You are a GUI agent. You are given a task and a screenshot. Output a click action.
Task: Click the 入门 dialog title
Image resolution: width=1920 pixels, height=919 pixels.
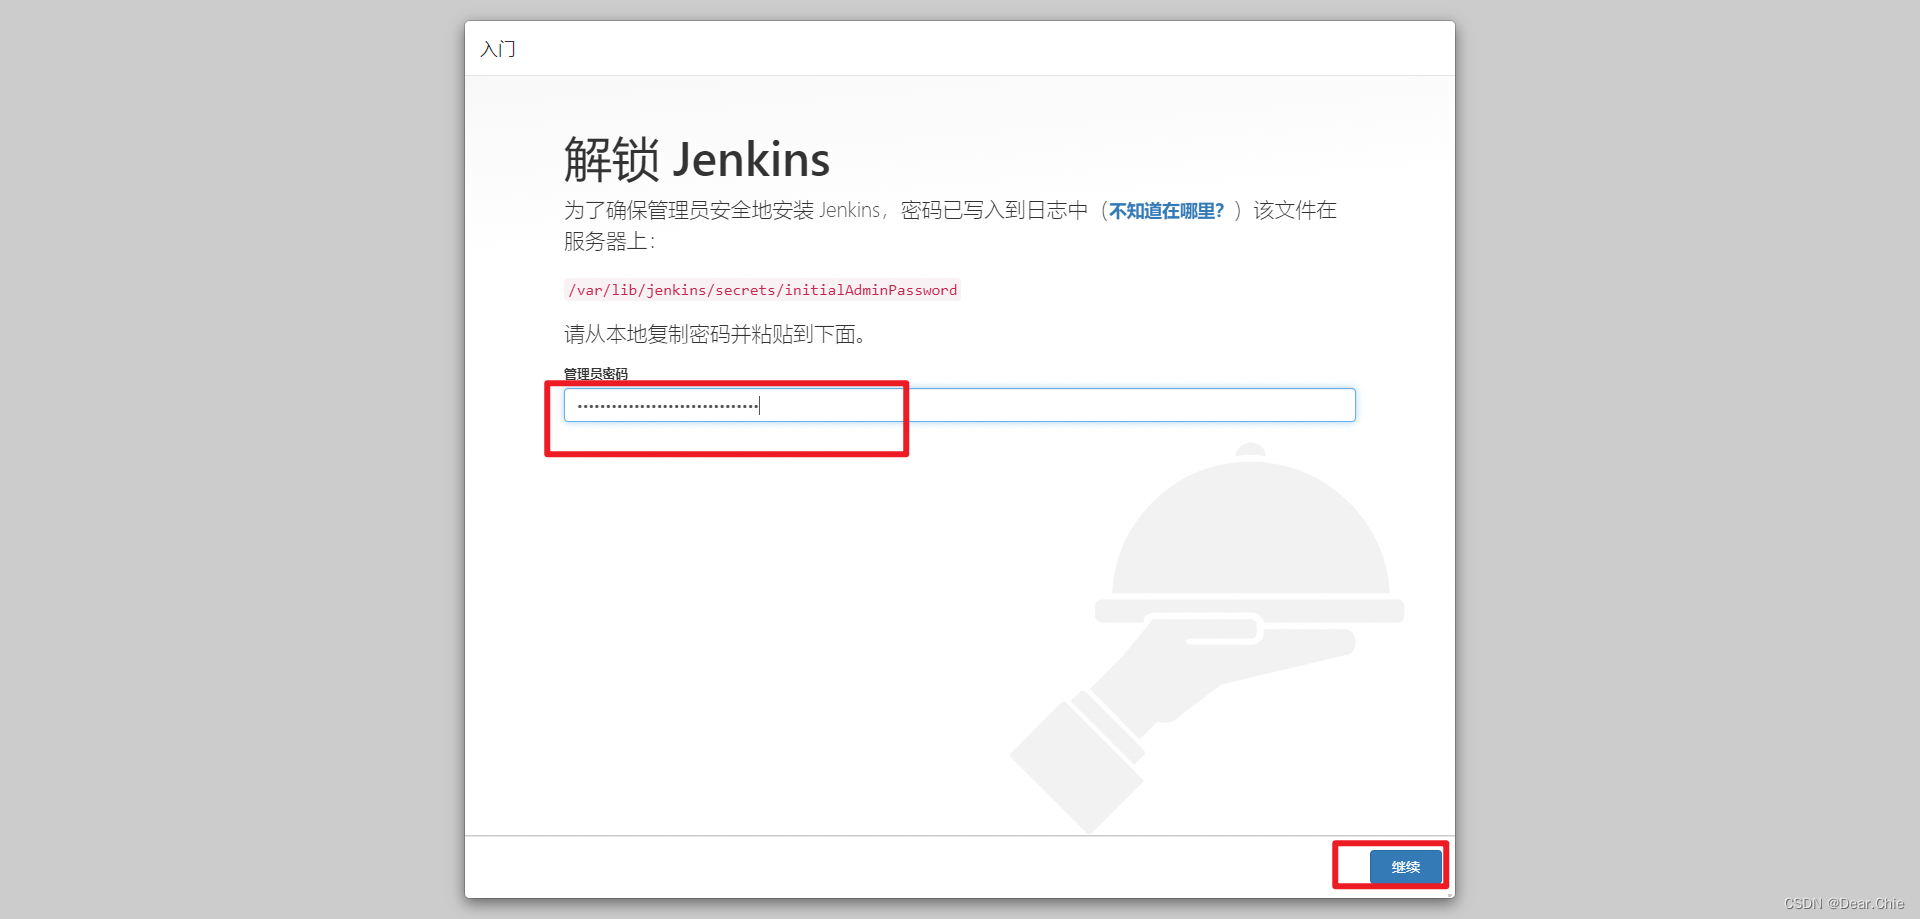498,49
